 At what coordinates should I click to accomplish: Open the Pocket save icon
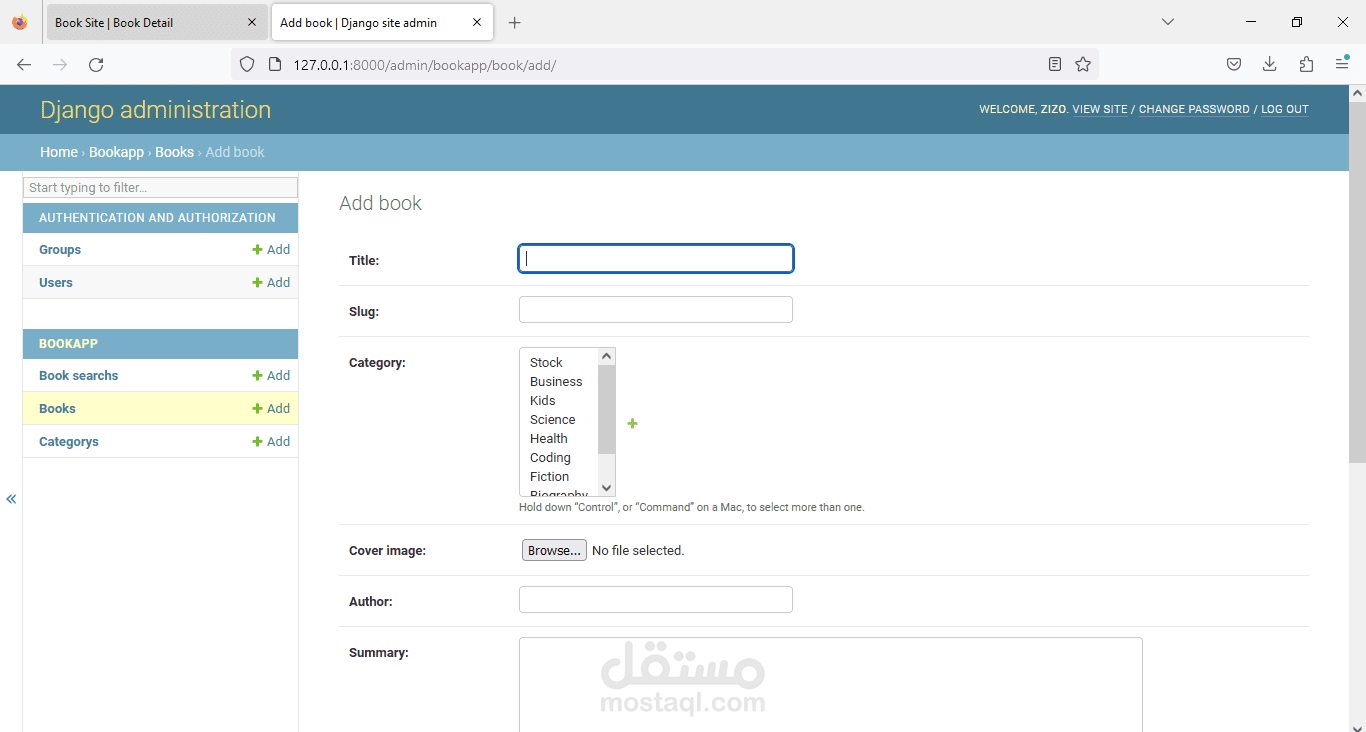(x=1234, y=64)
